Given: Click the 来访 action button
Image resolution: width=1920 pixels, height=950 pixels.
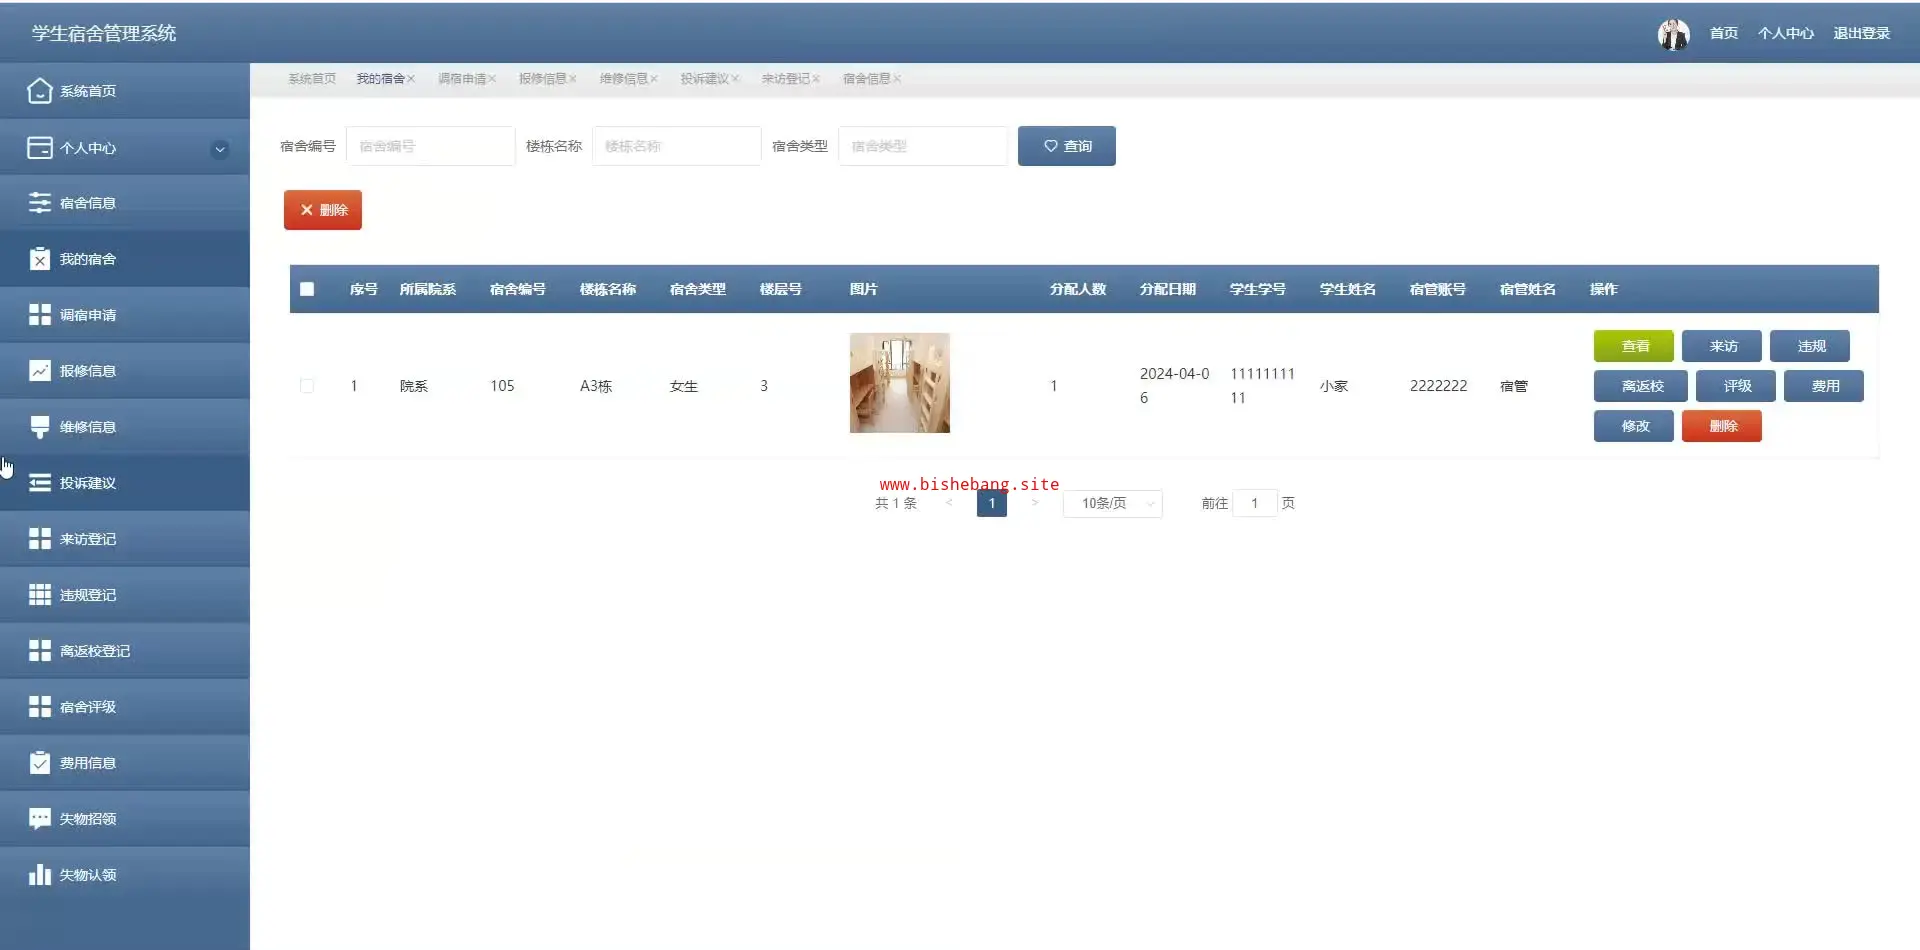Looking at the screenshot, I should pos(1722,346).
